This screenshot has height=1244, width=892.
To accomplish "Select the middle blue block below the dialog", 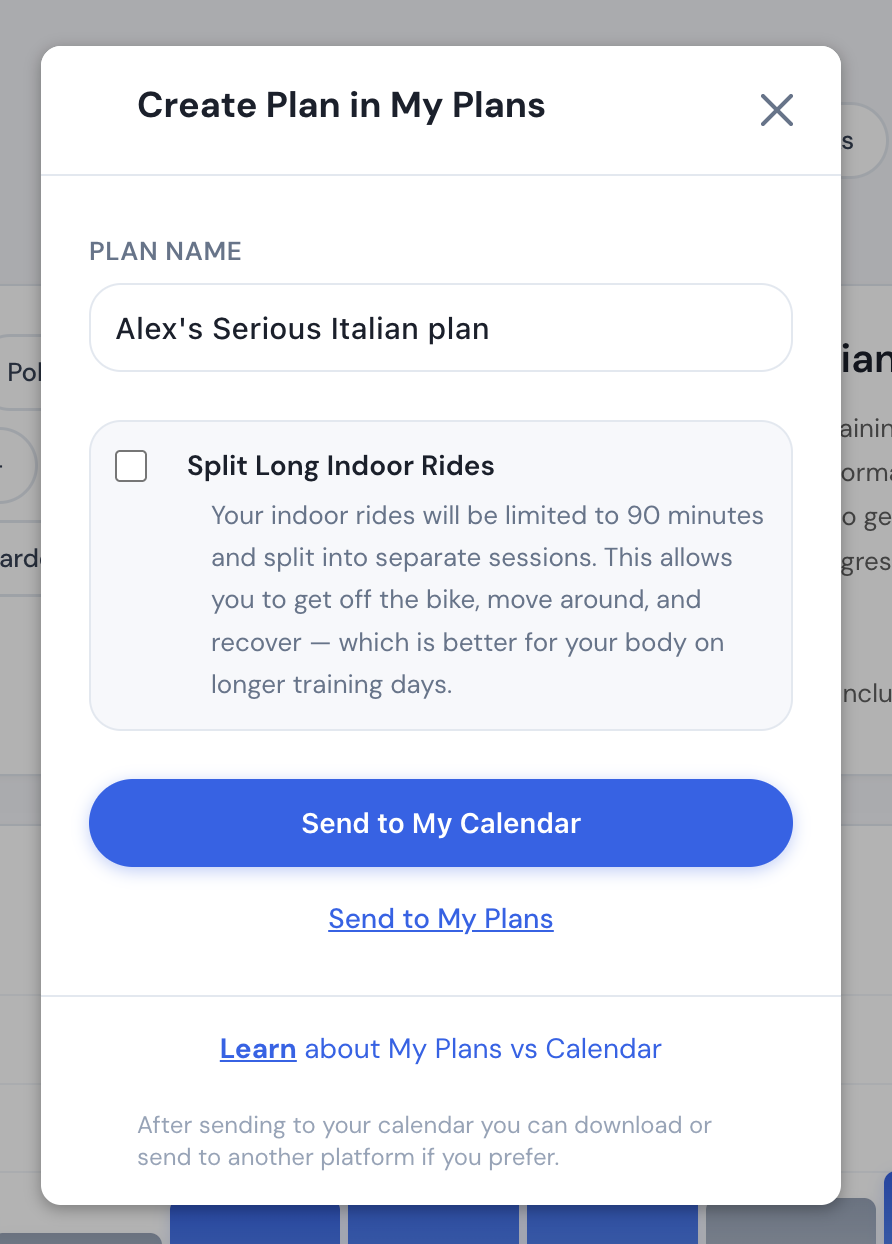I will click(433, 1224).
